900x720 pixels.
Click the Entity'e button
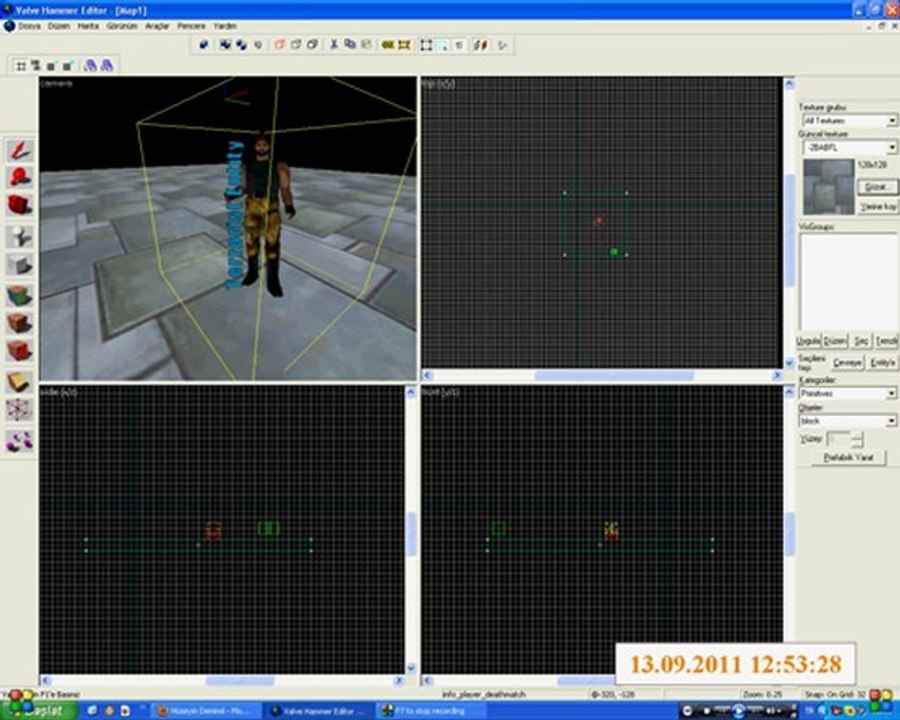[x=883, y=363]
